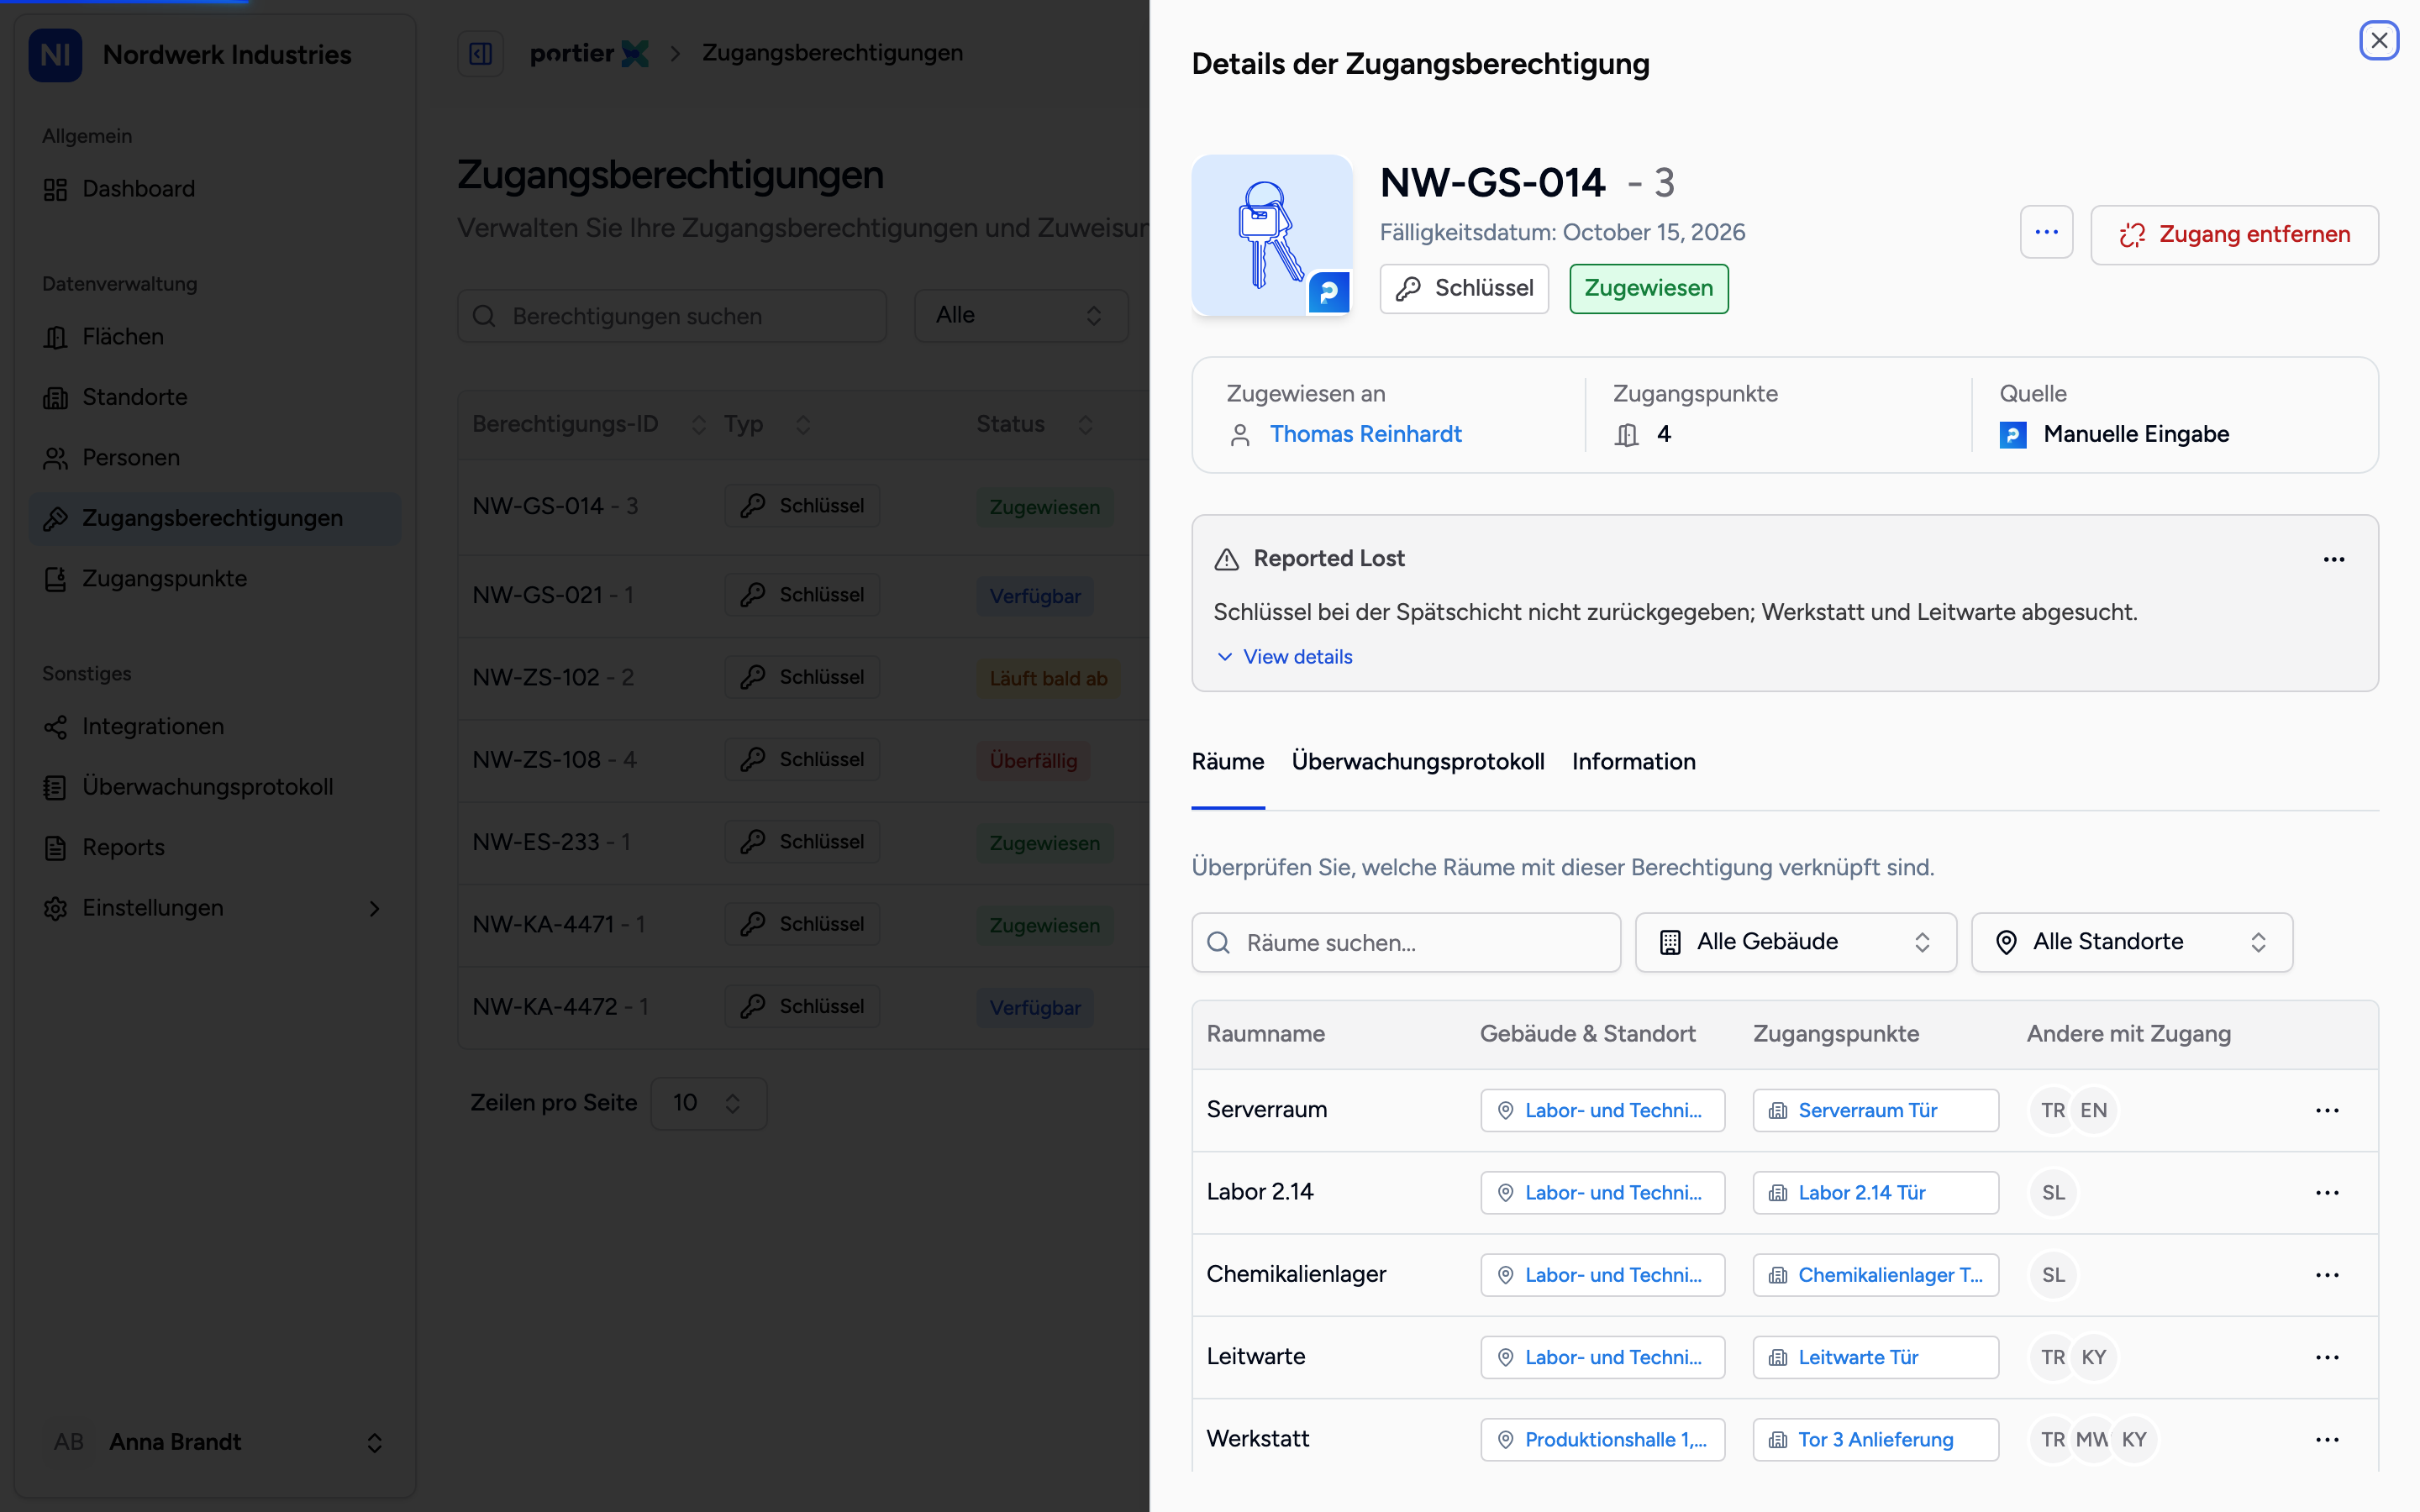Click the Schlüssel type badge in the details header
This screenshot has height=1512, width=2420.
pyautogui.click(x=1464, y=289)
